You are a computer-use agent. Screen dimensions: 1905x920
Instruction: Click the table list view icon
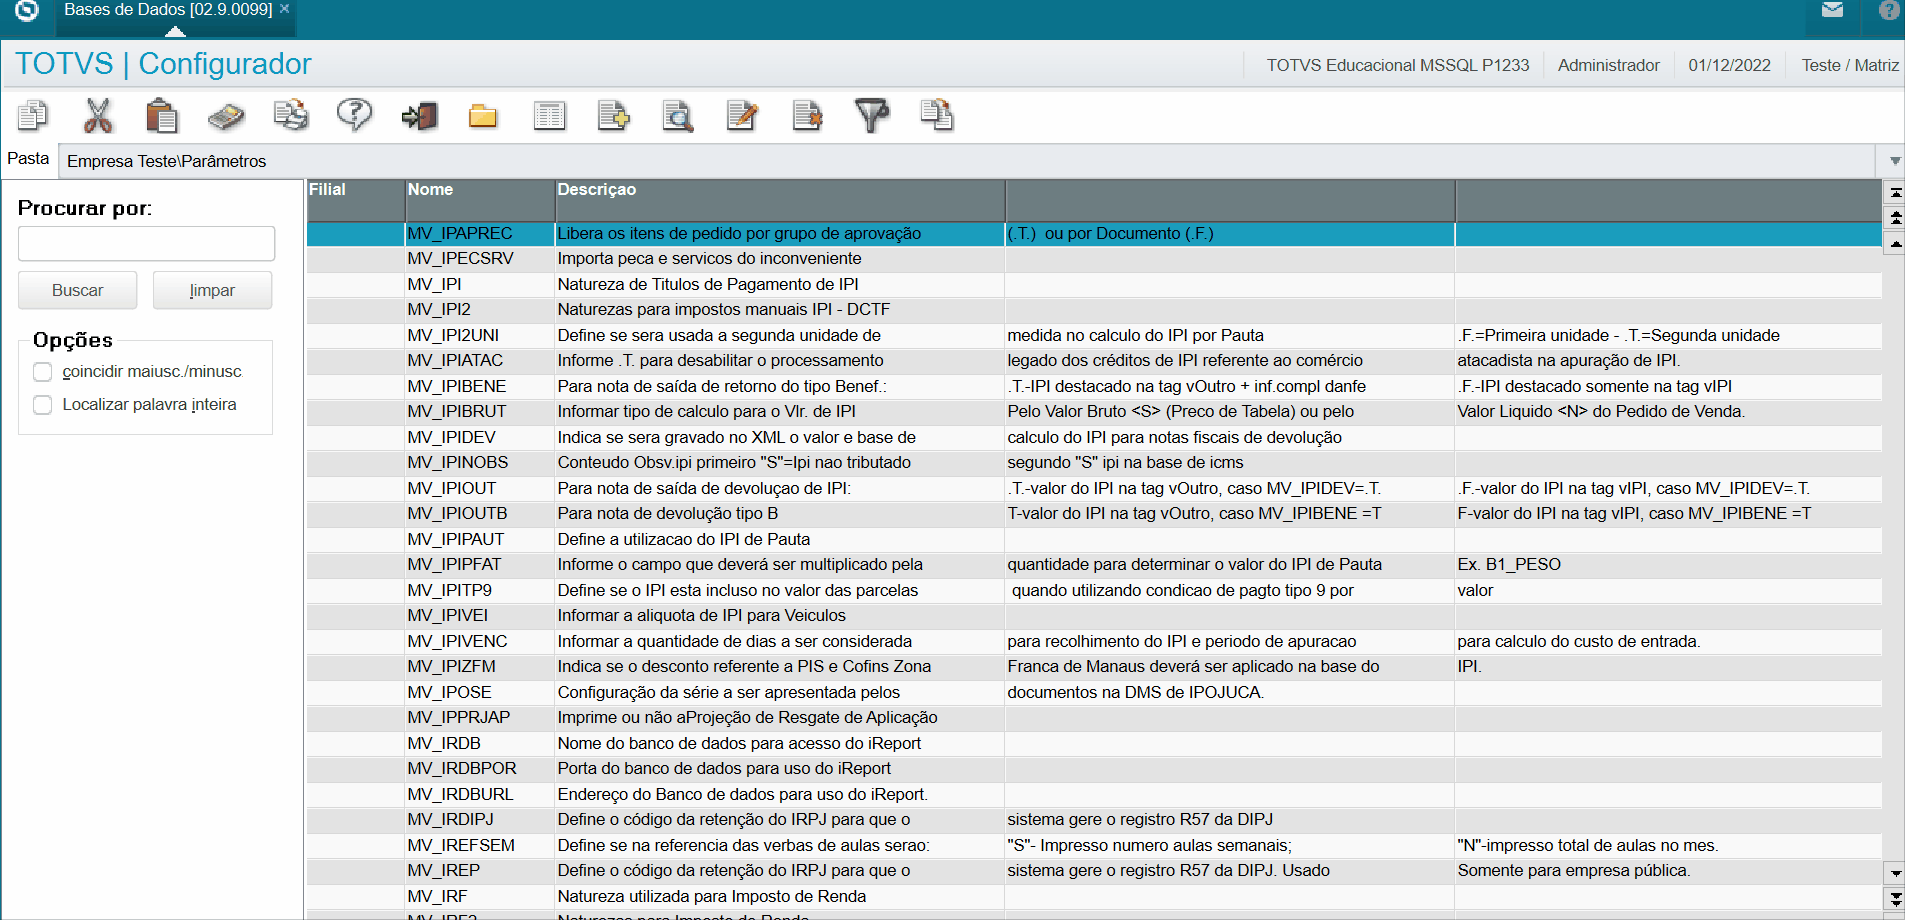(549, 116)
